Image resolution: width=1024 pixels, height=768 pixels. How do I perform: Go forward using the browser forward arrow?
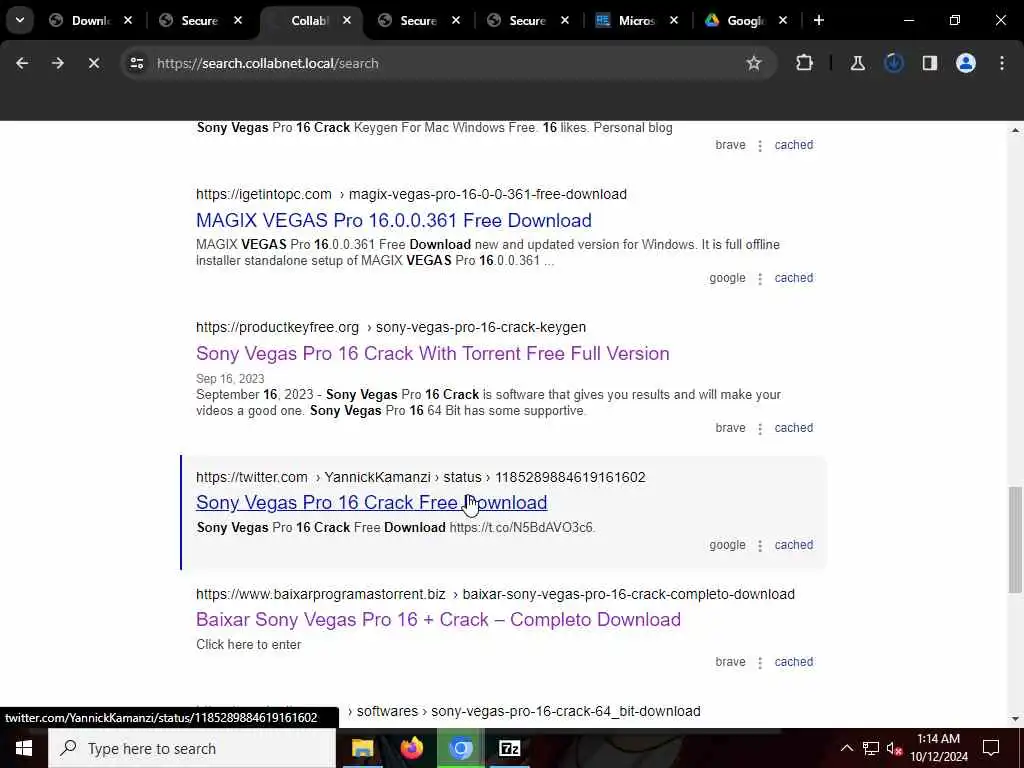[57, 63]
